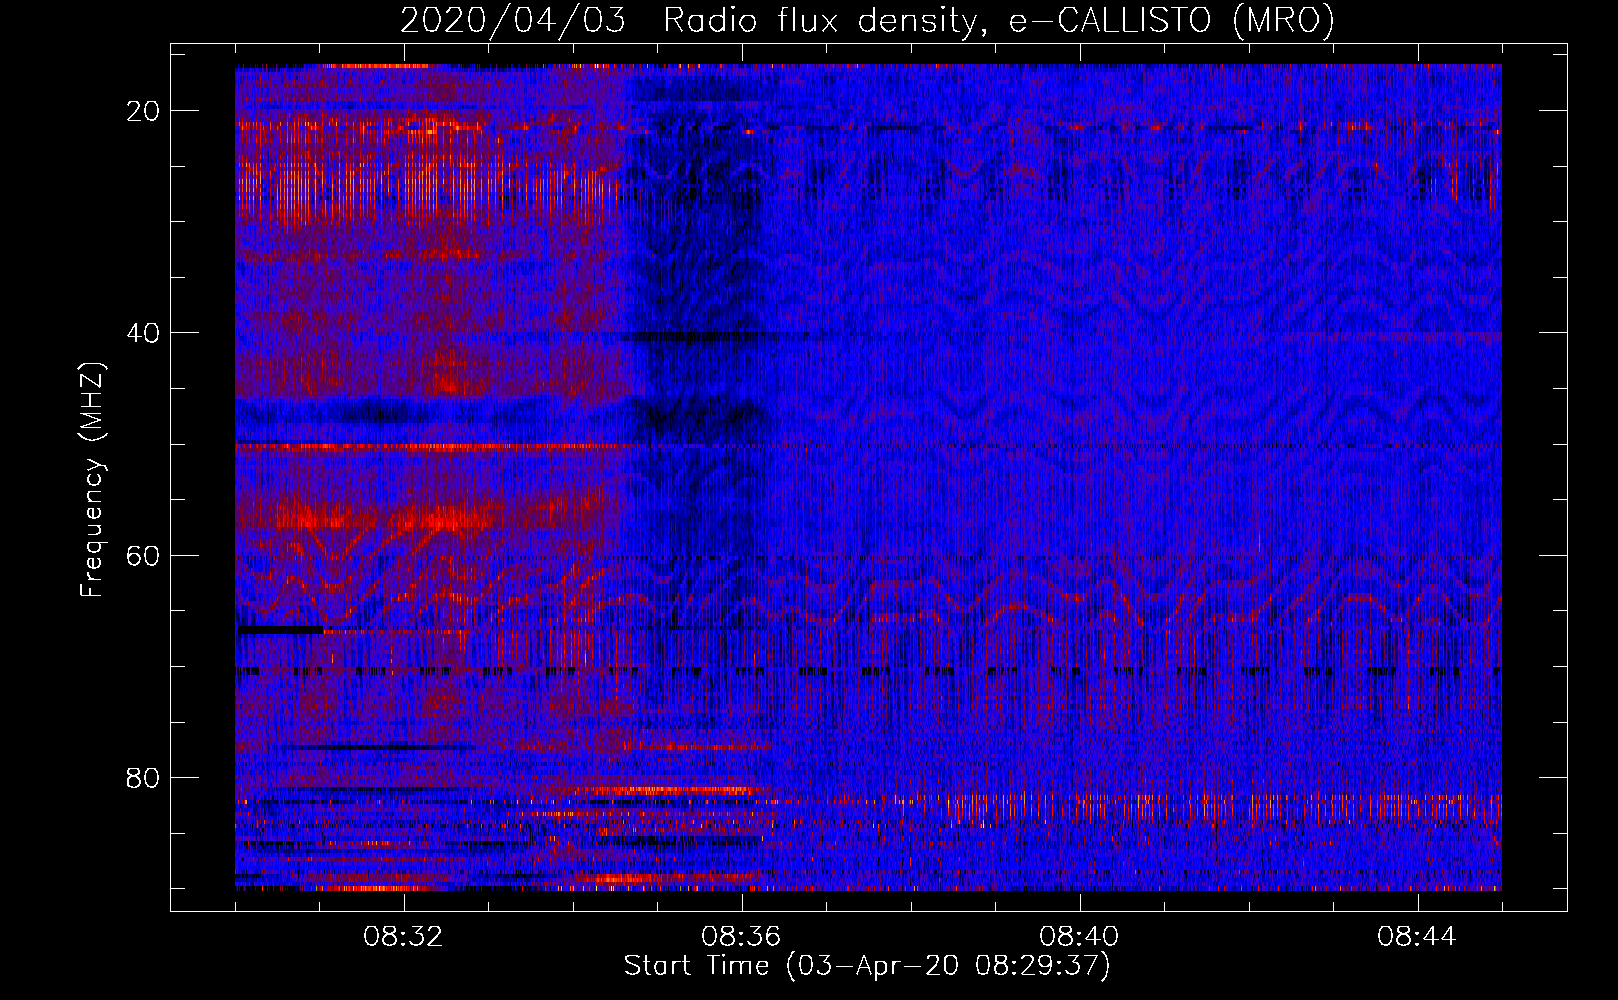
Task: Click the 40 MHz frequency tick label
Action: (144, 333)
